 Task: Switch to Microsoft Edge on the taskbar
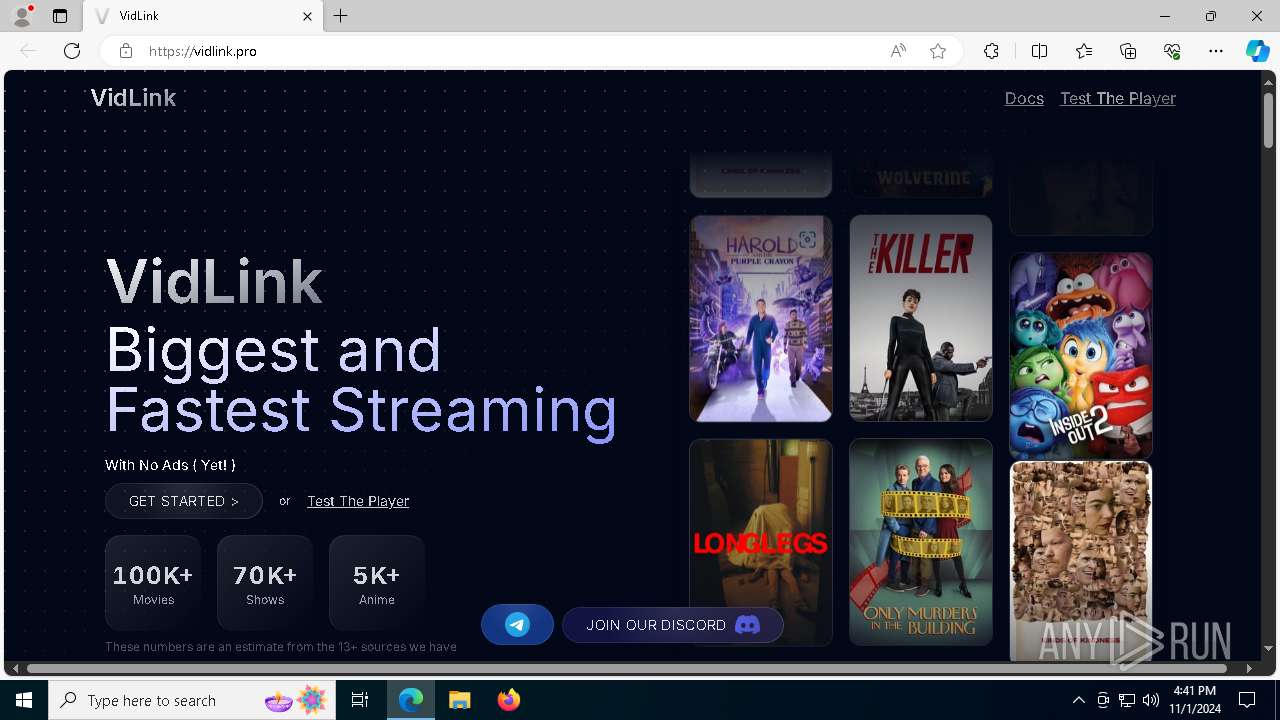(x=411, y=700)
